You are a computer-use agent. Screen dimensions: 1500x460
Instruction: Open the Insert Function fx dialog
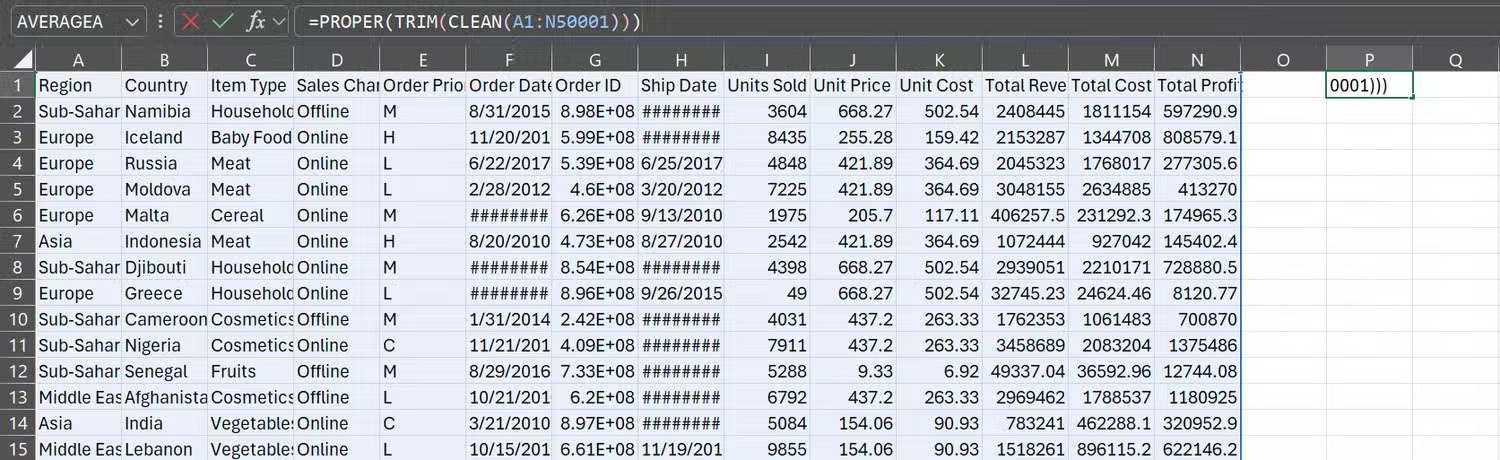pos(255,21)
